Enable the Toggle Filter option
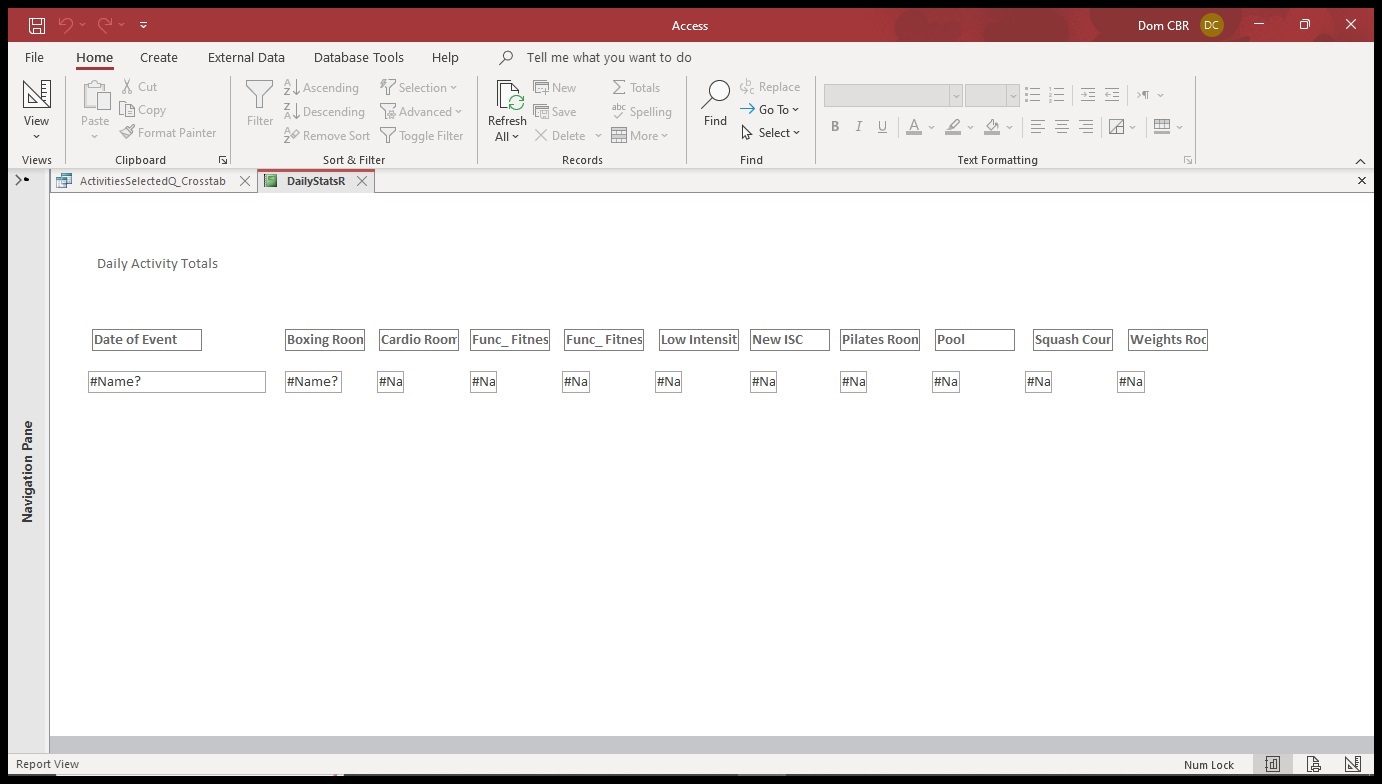Image resolution: width=1382 pixels, height=784 pixels. pyautogui.click(x=422, y=135)
